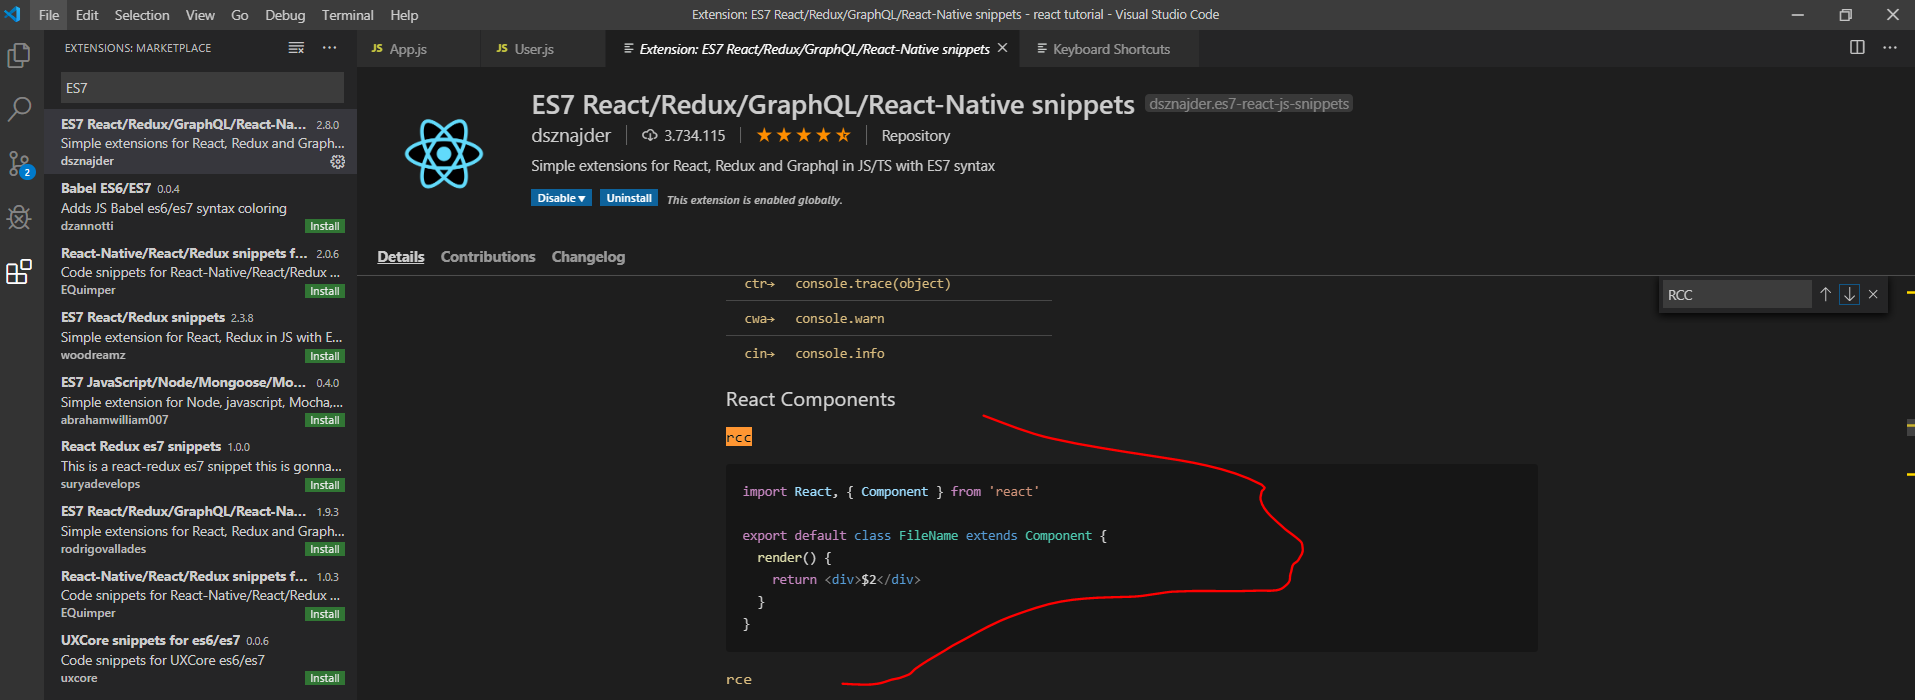Clear extensions search results icon
Screen dimensions: 1915x700
pos(296,48)
